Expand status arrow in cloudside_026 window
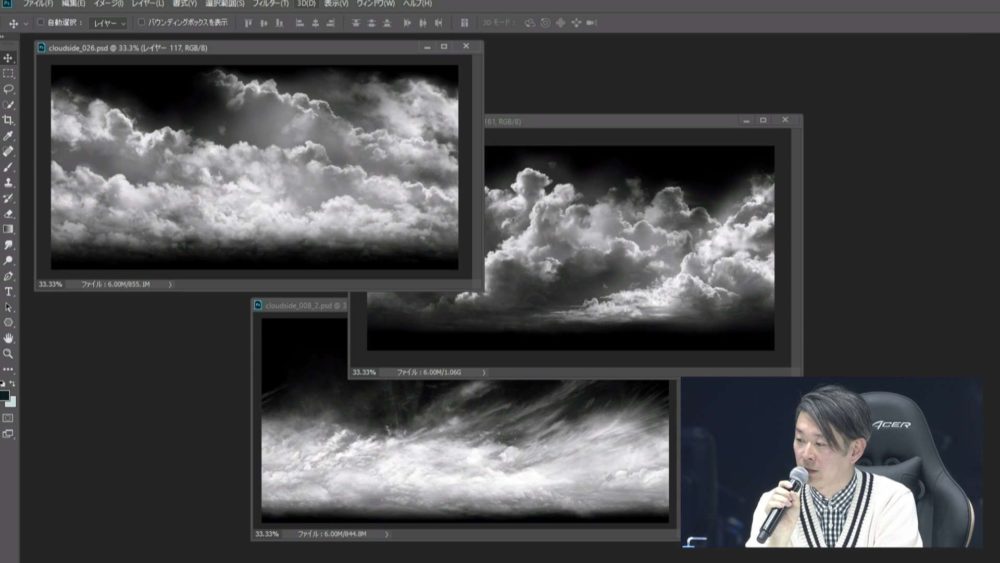1000x563 pixels. pyautogui.click(x=170, y=284)
